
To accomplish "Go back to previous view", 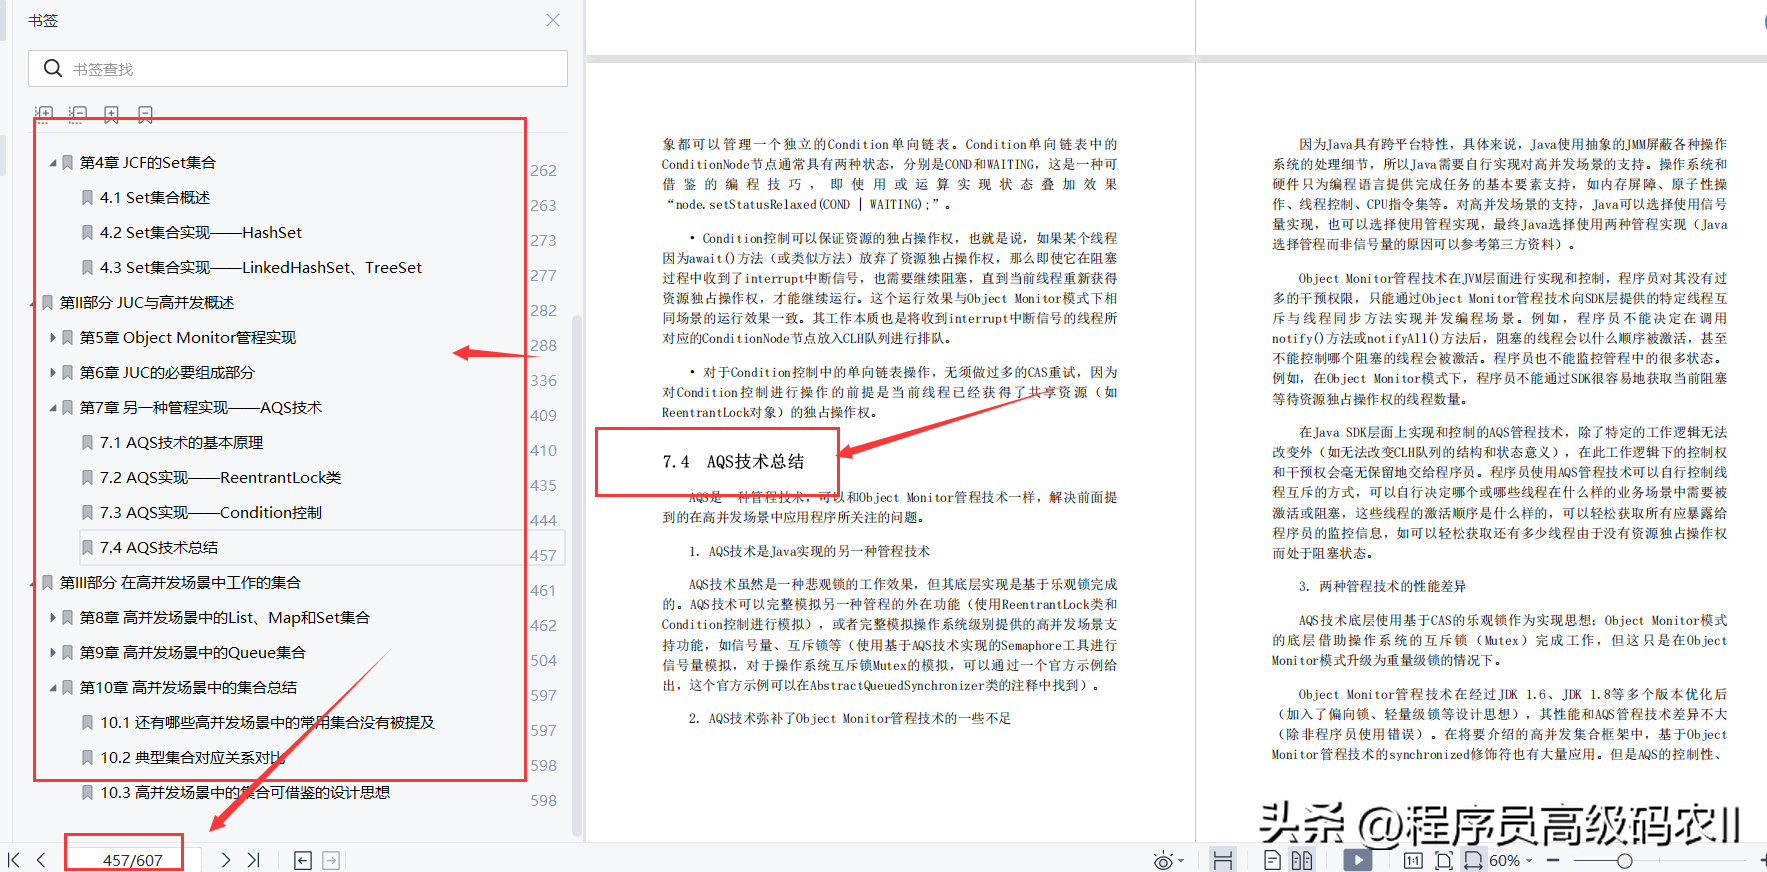I will pos(303,860).
